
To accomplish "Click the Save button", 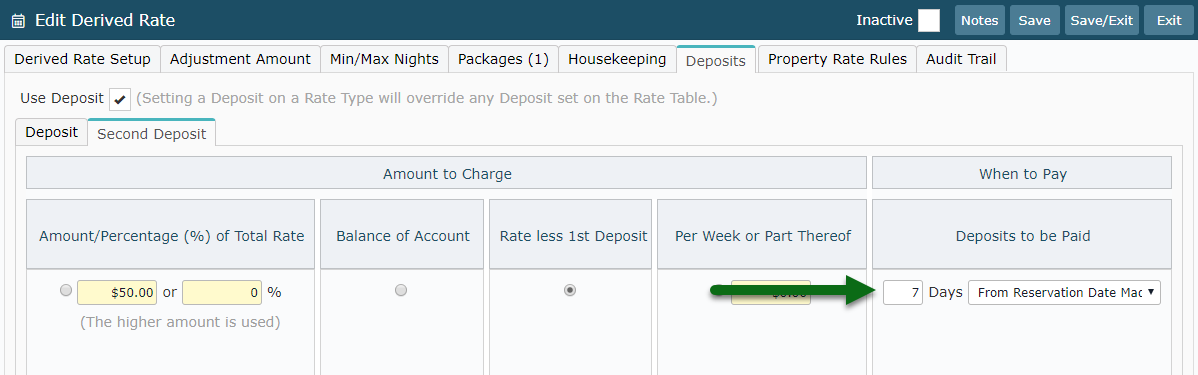I will pos(1034,21).
